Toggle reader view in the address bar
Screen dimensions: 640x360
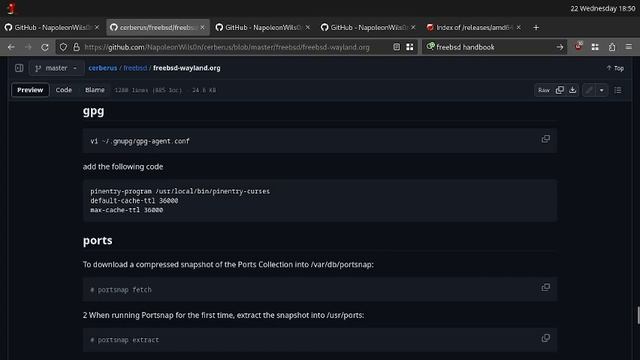(396, 47)
